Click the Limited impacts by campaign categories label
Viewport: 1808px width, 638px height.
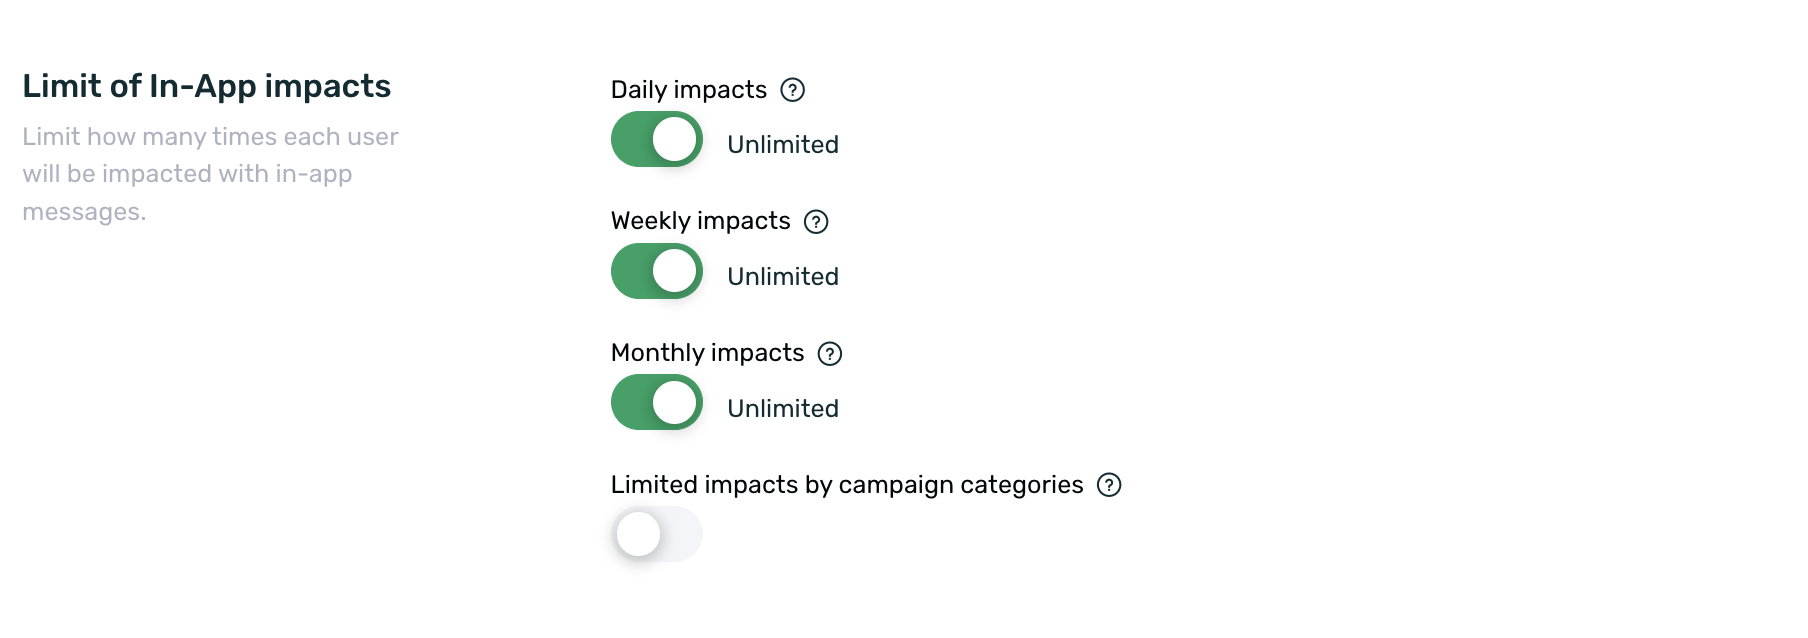(846, 485)
